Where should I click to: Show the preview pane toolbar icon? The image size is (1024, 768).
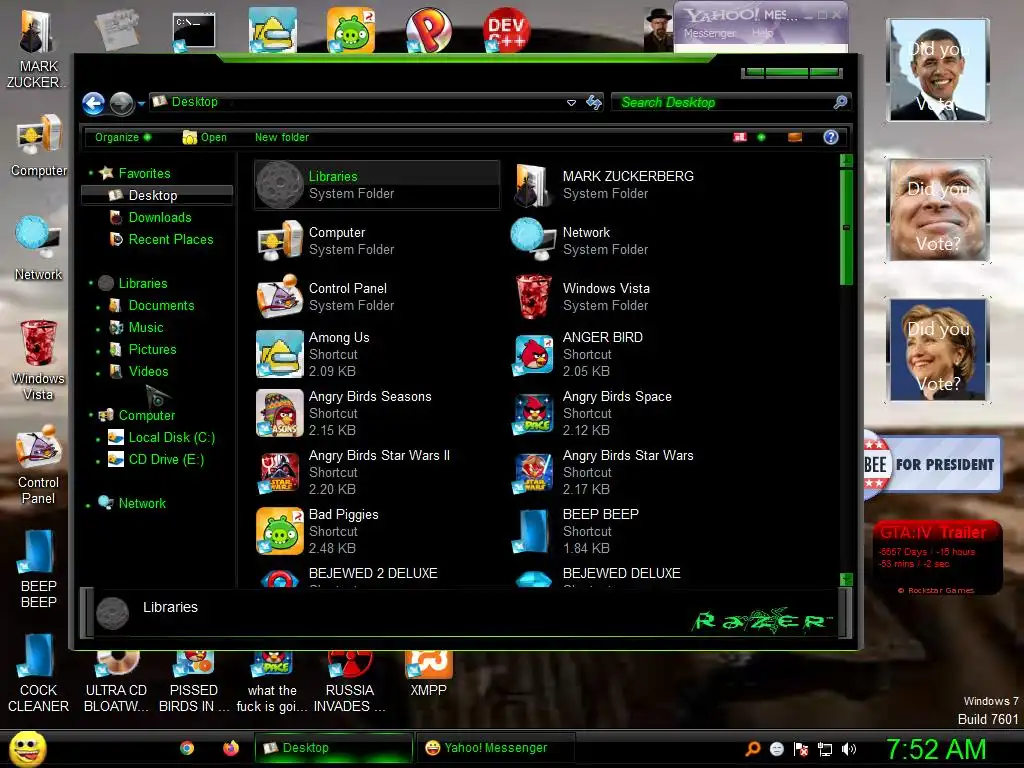click(x=795, y=137)
